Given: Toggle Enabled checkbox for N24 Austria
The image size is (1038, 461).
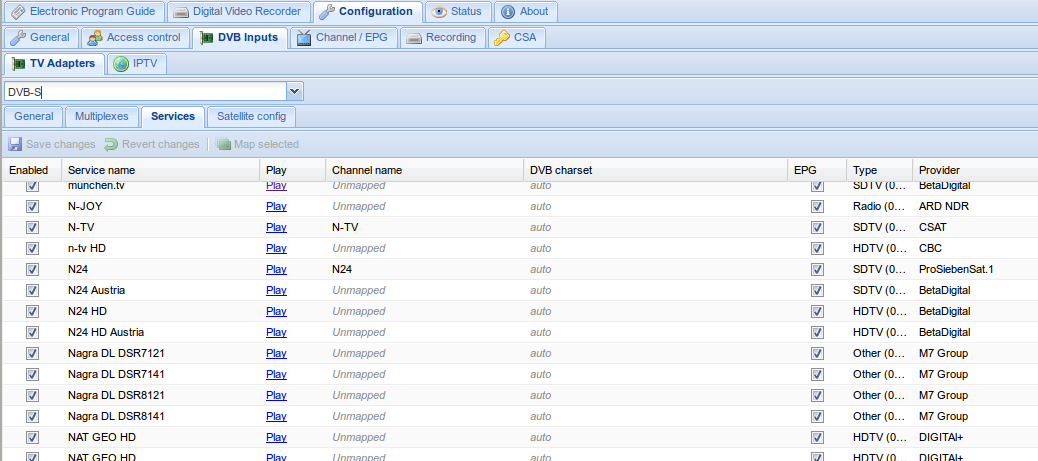Looking at the screenshot, I should [32, 291].
